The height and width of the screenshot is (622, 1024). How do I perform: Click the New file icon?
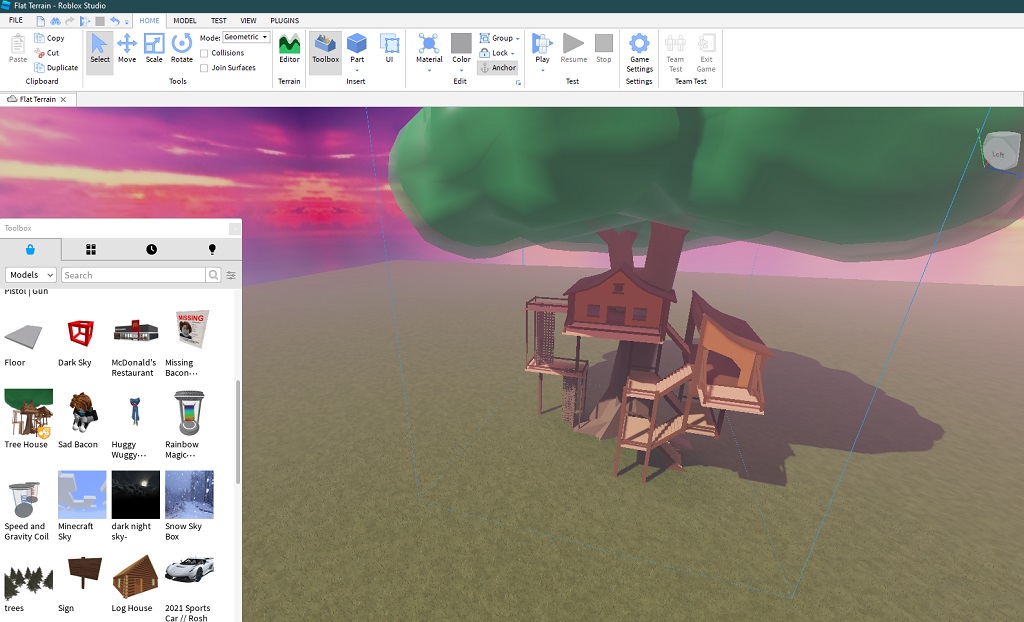pos(40,21)
